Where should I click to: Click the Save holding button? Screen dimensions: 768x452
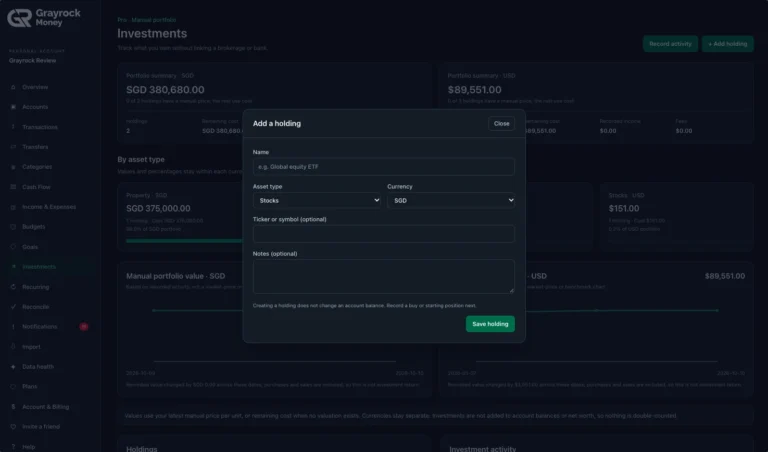(490, 324)
